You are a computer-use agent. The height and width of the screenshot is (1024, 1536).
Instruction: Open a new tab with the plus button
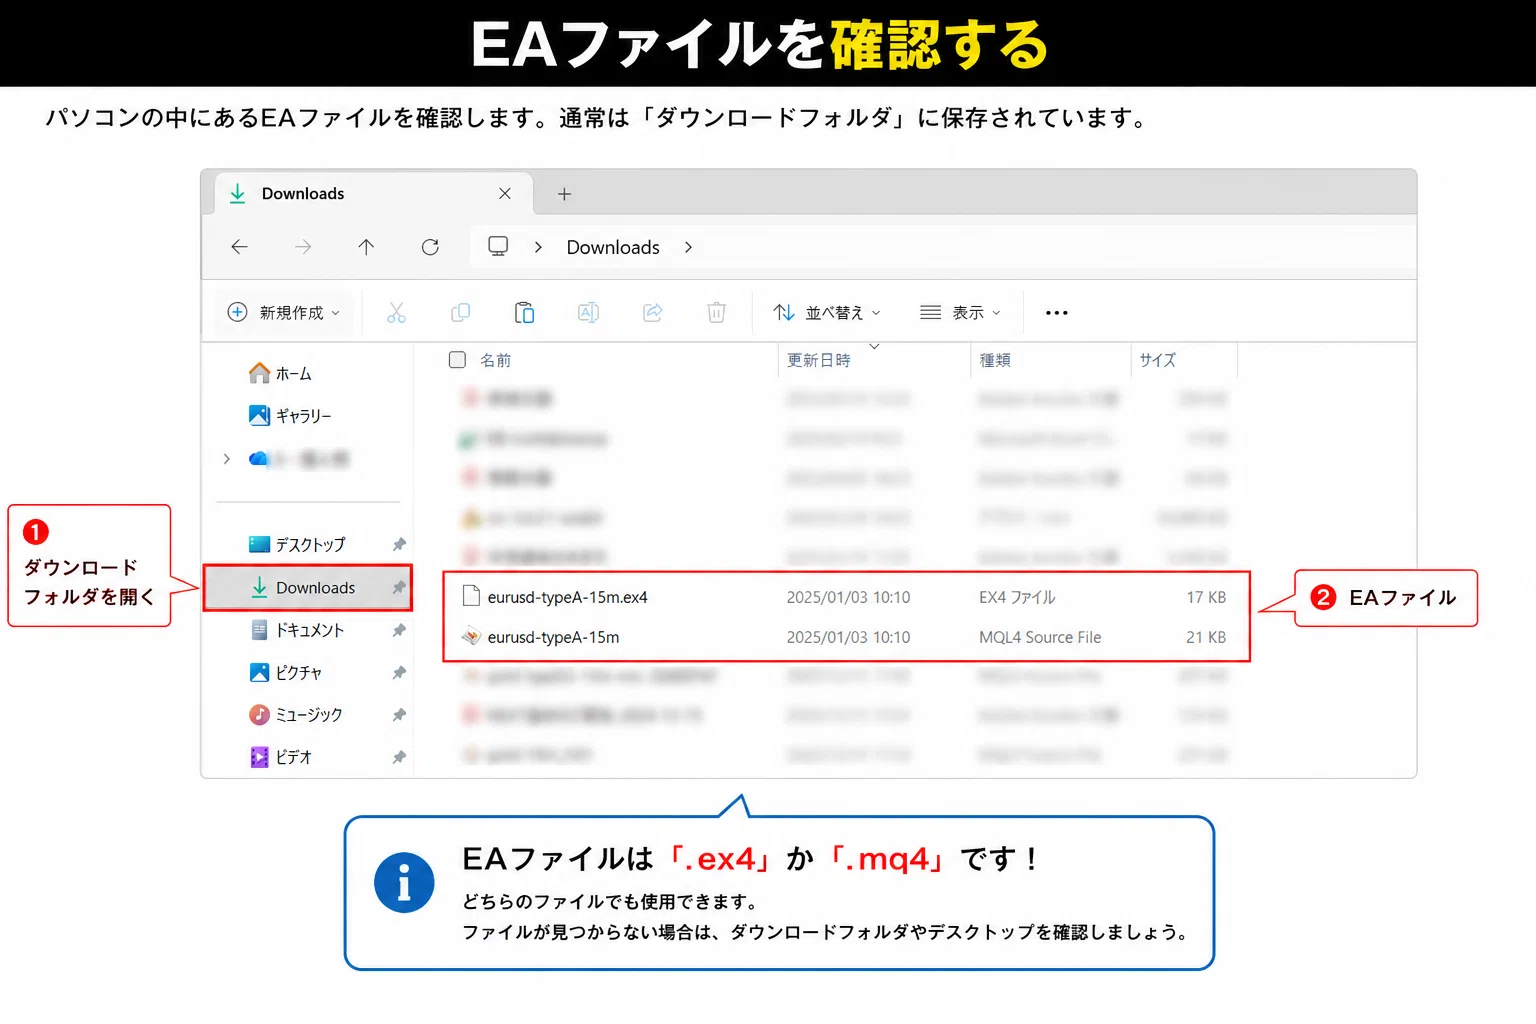[564, 194]
